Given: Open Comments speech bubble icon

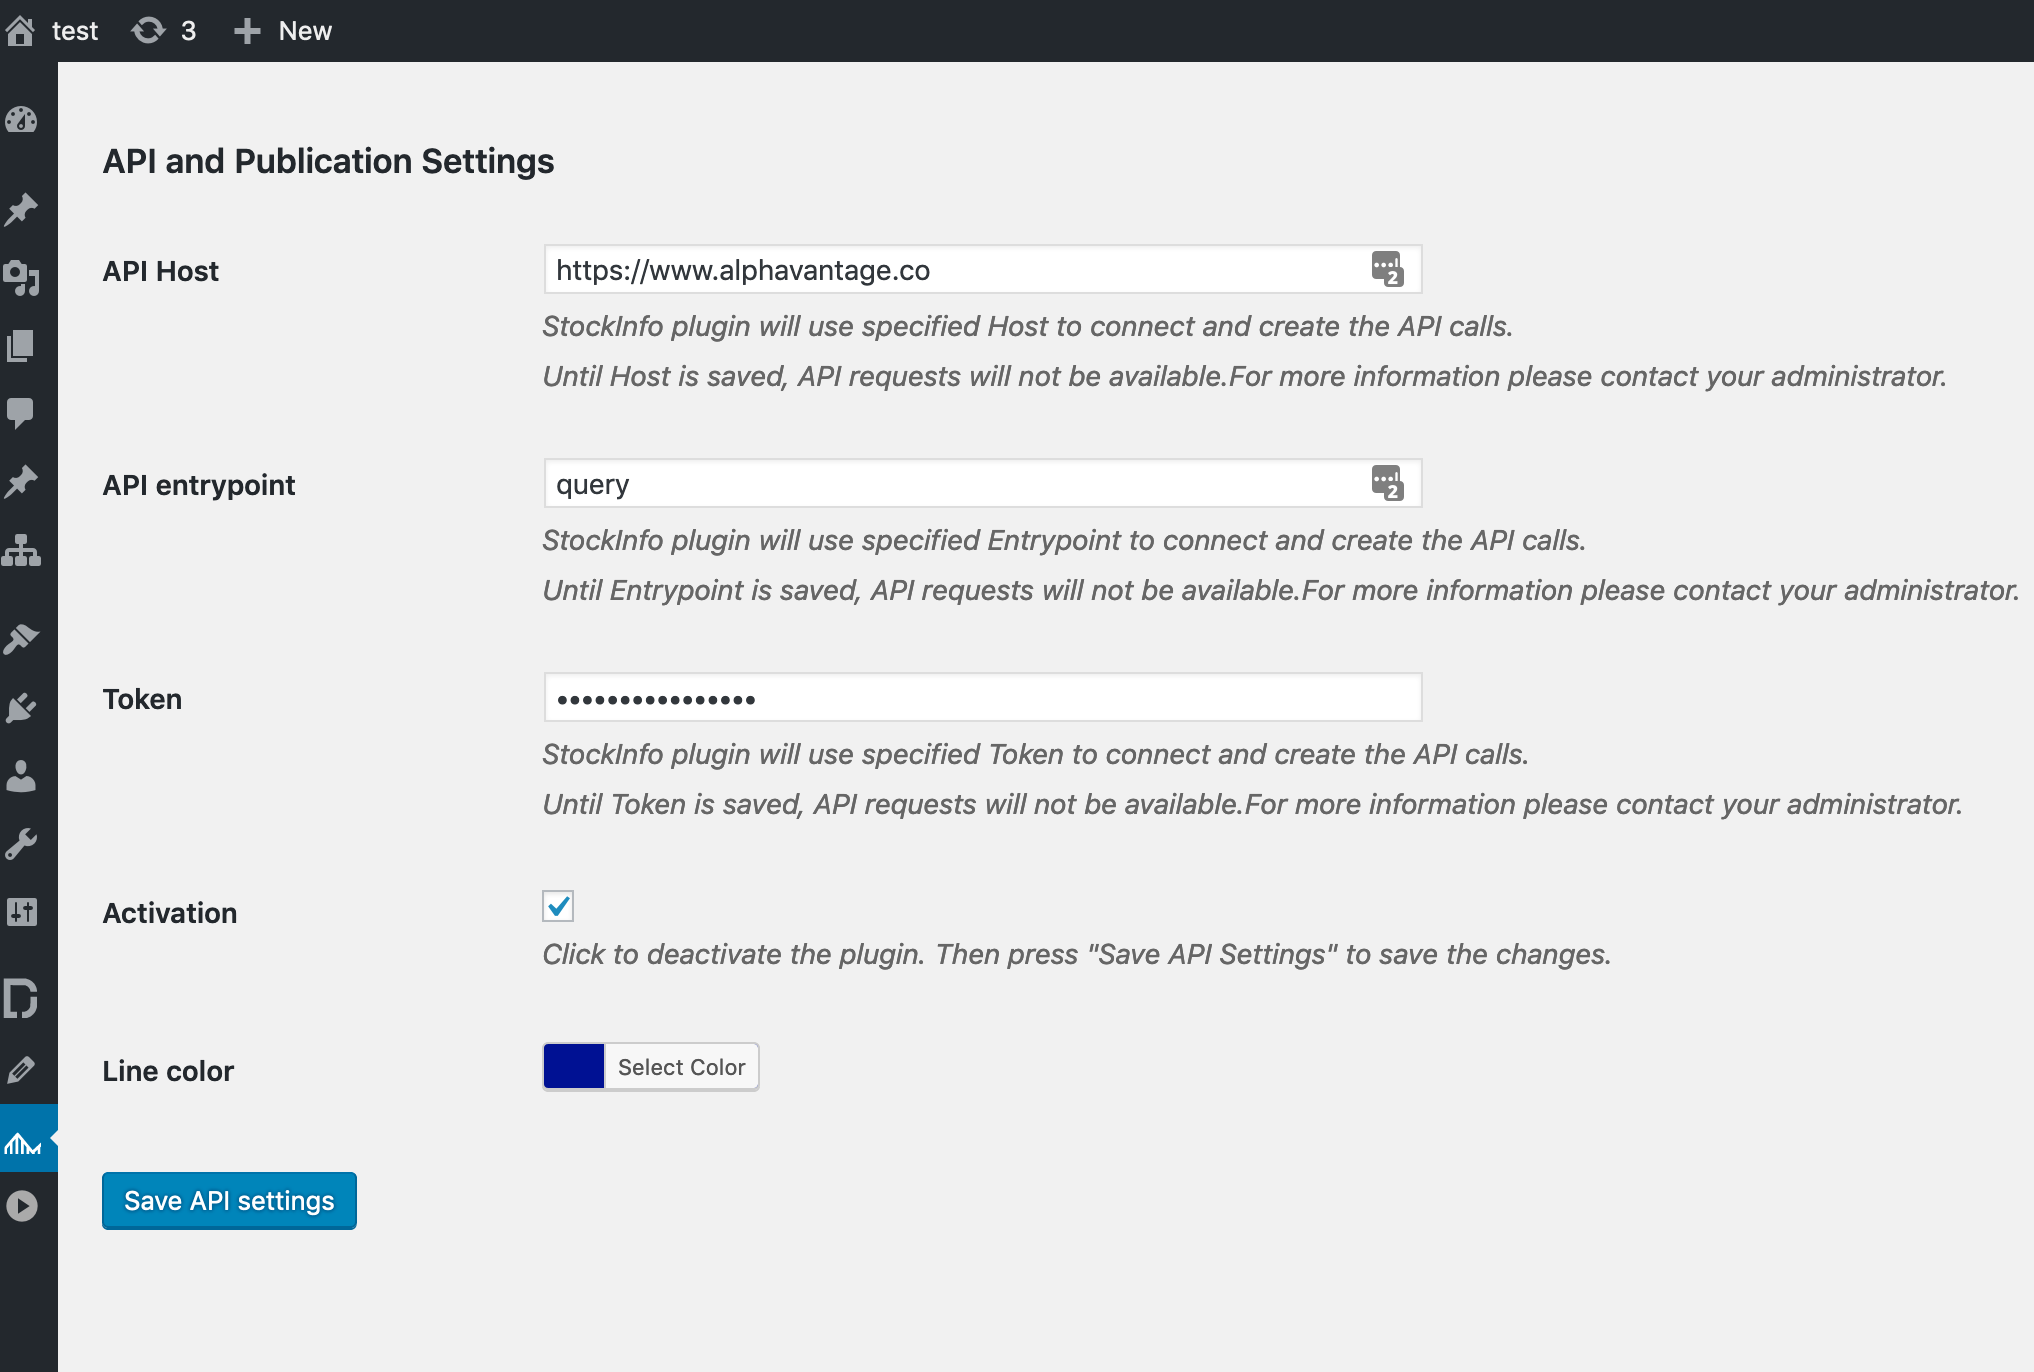Looking at the screenshot, I should 21,412.
